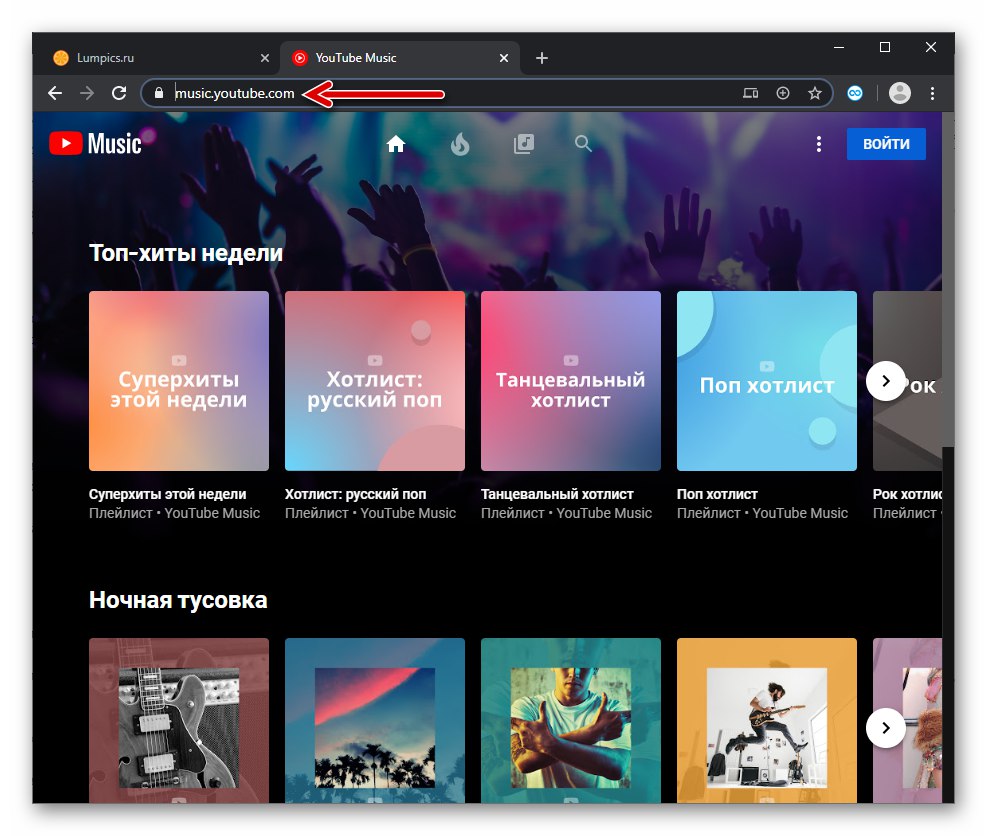Viewport: 987px width, 836px height.
Task: Close the YouTube Music tab
Action: (x=504, y=58)
